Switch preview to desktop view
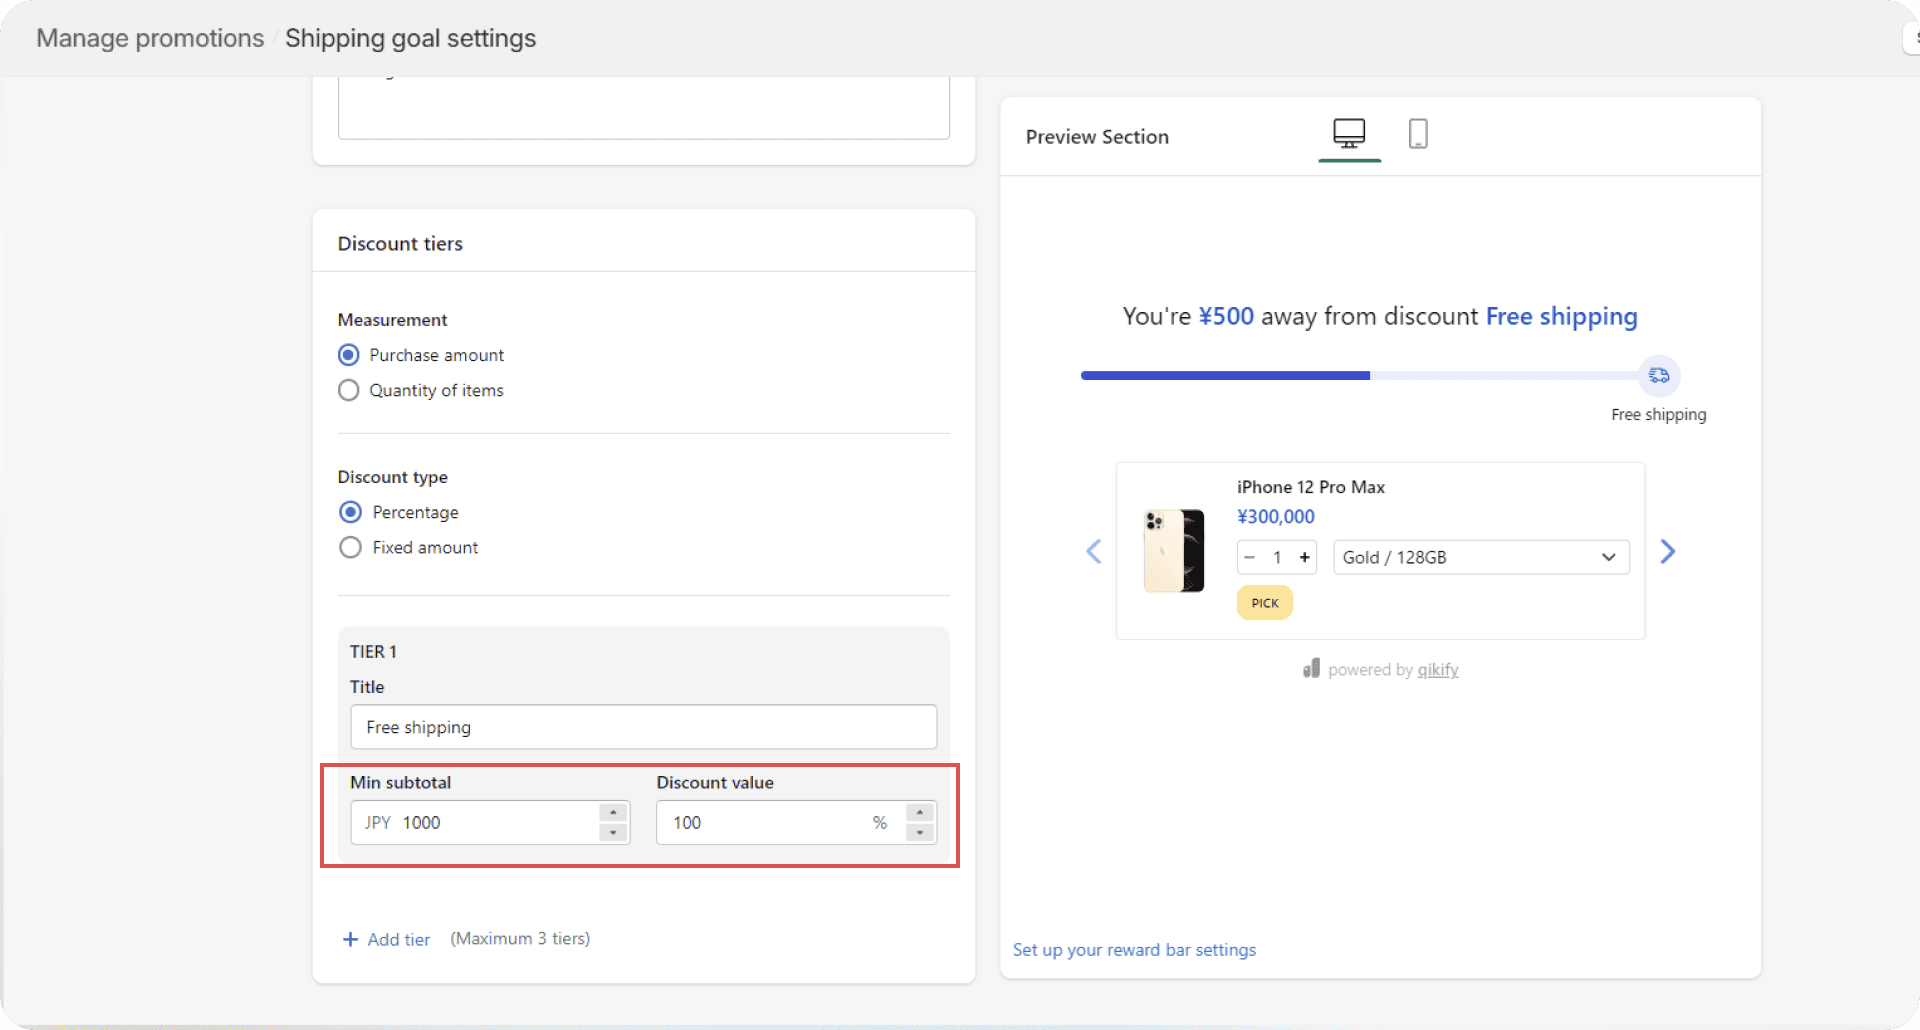This screenshot has width=1920, height=1030. (x=1349, y=133)
